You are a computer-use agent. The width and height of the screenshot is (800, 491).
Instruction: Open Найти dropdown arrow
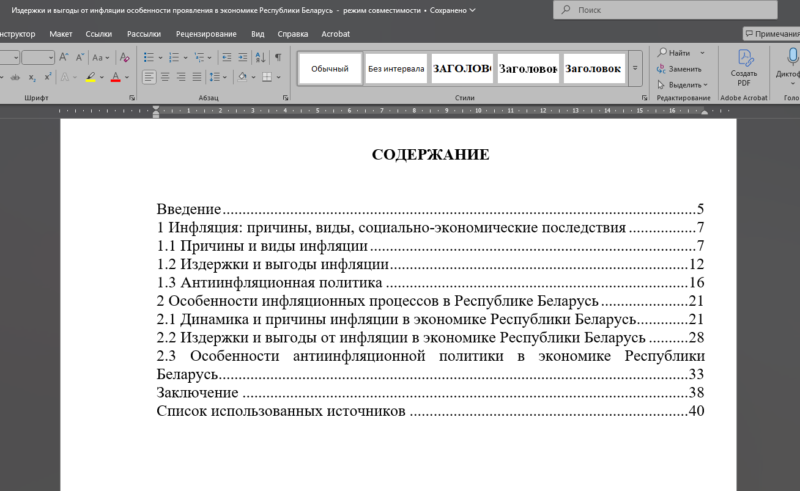703,53
